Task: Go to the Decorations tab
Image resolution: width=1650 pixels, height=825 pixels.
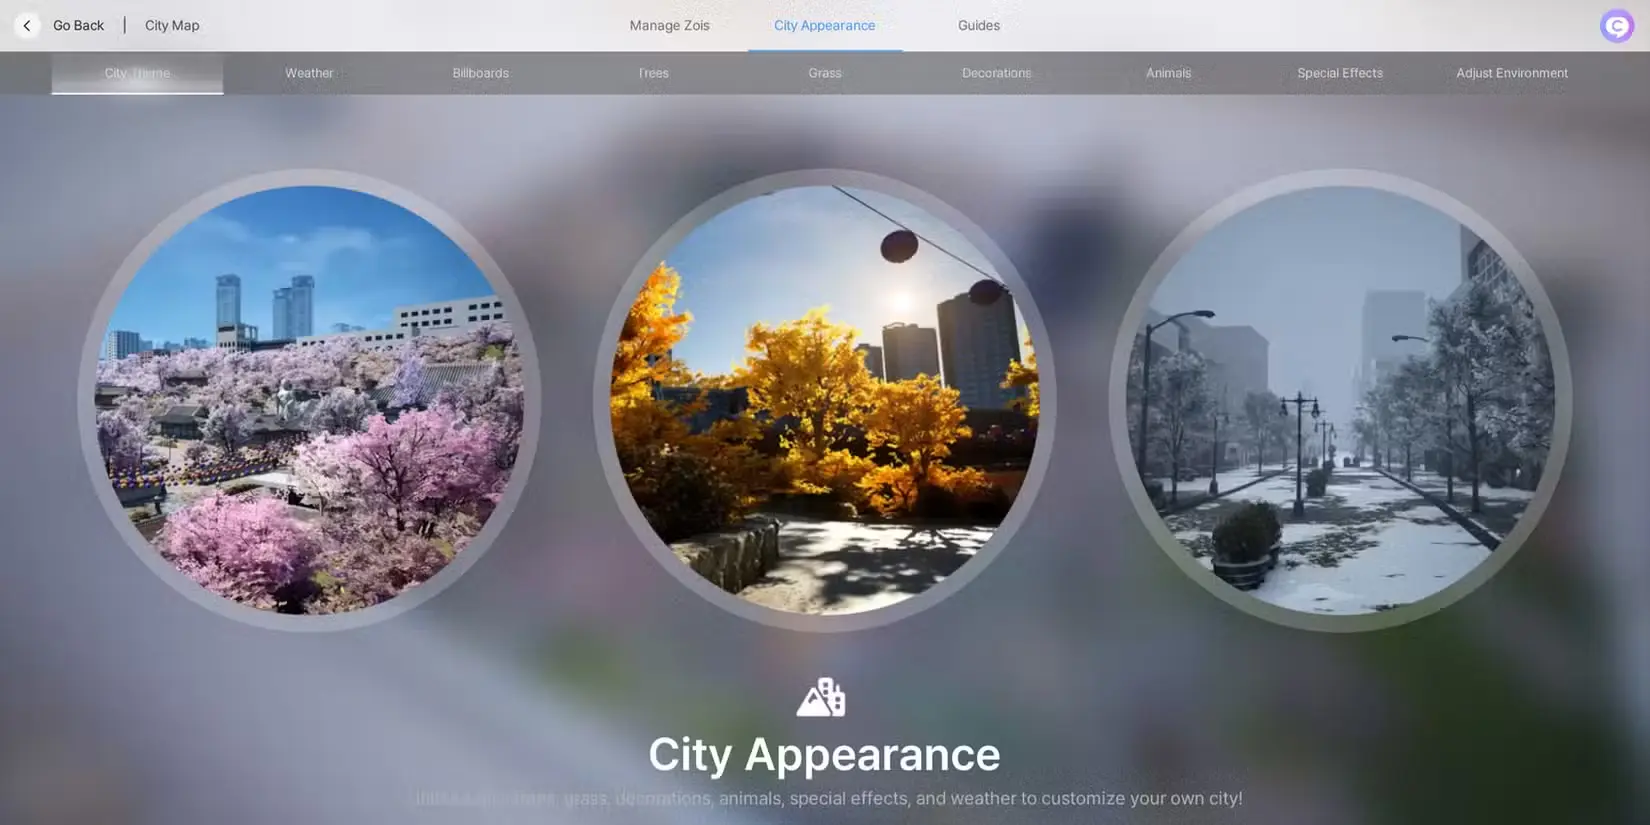Action: 996,73
